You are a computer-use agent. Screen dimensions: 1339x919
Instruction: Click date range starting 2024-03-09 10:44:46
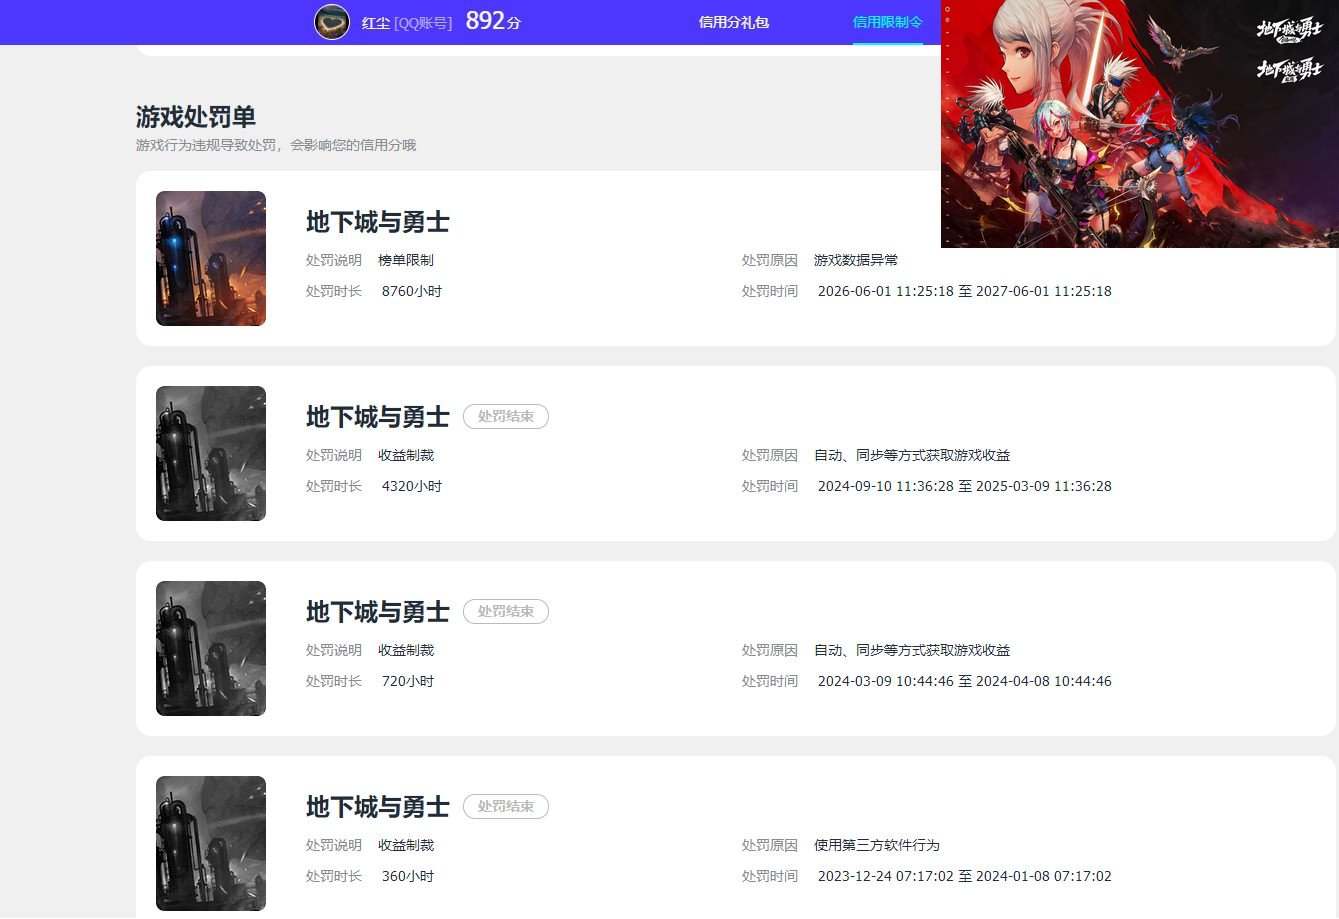[965, 681]
